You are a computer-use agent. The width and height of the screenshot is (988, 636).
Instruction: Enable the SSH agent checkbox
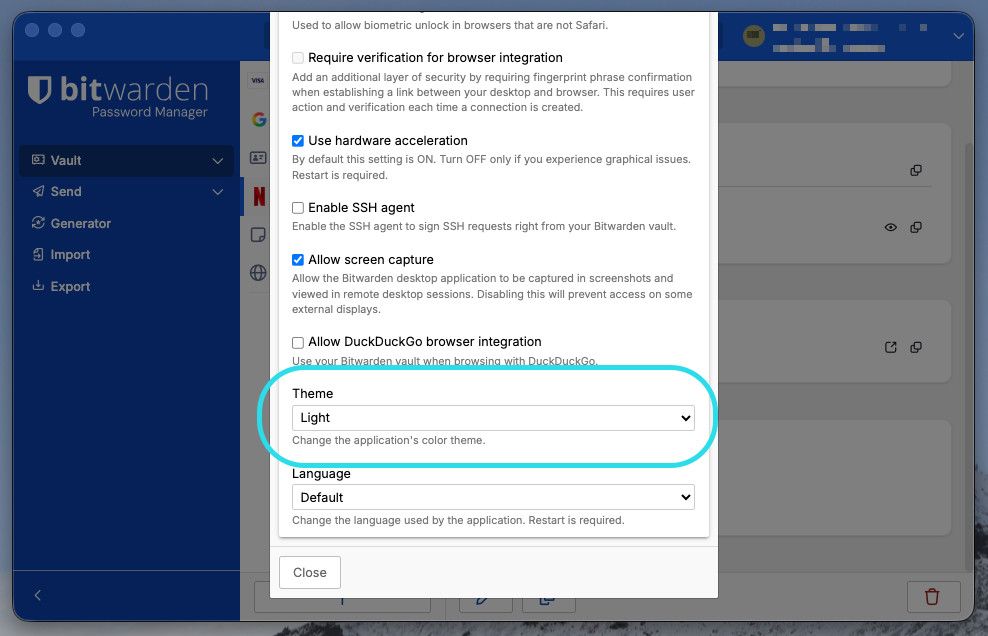point(298,208)
